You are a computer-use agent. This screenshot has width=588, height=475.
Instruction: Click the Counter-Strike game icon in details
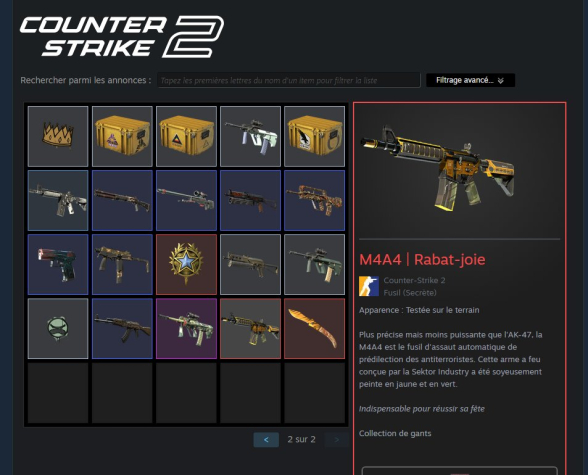click(x=369, y=286)
